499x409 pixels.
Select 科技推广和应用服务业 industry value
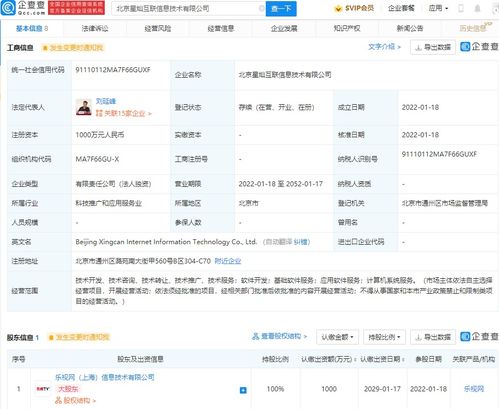click(x=109, y=203)
